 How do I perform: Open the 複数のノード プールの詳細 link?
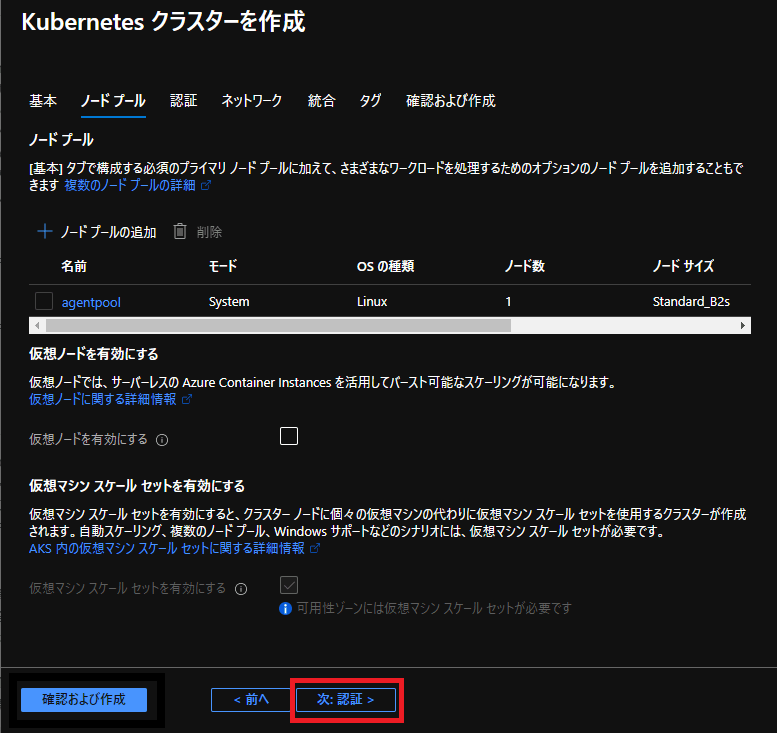pyautogui.click(x=130, y=185)
